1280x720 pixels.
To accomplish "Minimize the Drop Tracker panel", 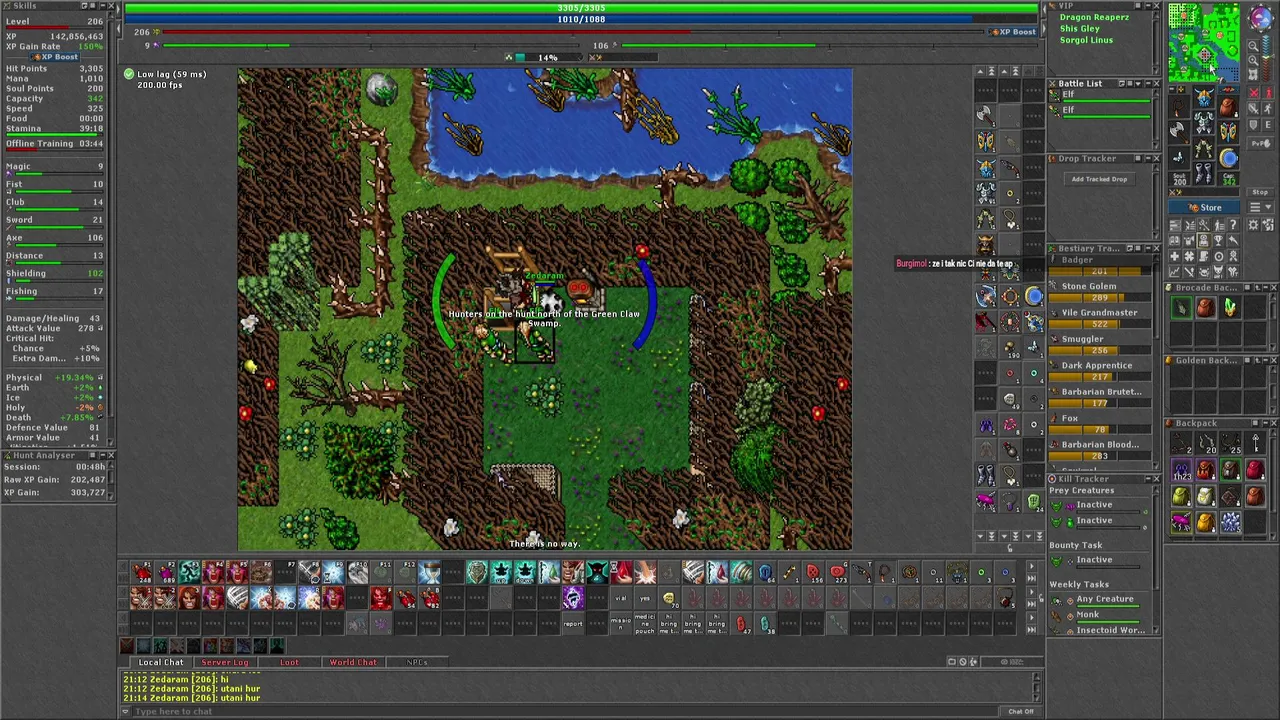I will click(x=1148, y=158).
